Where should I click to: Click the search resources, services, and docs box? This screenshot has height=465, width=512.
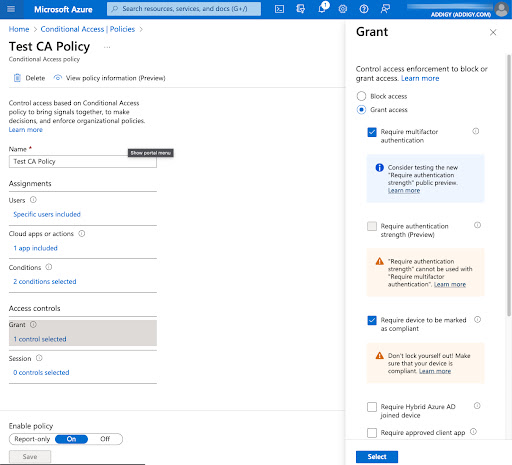pos(184,9)
